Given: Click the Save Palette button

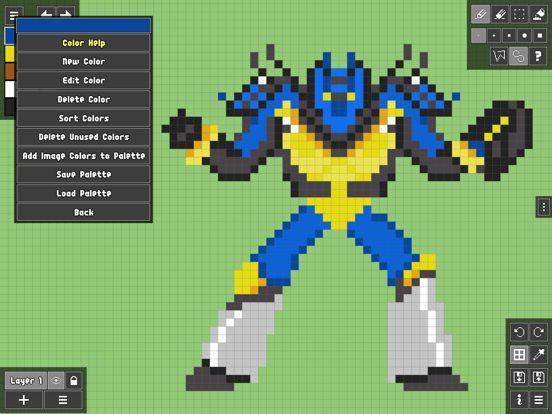Looking at the screenshot, I should (84, 174).
